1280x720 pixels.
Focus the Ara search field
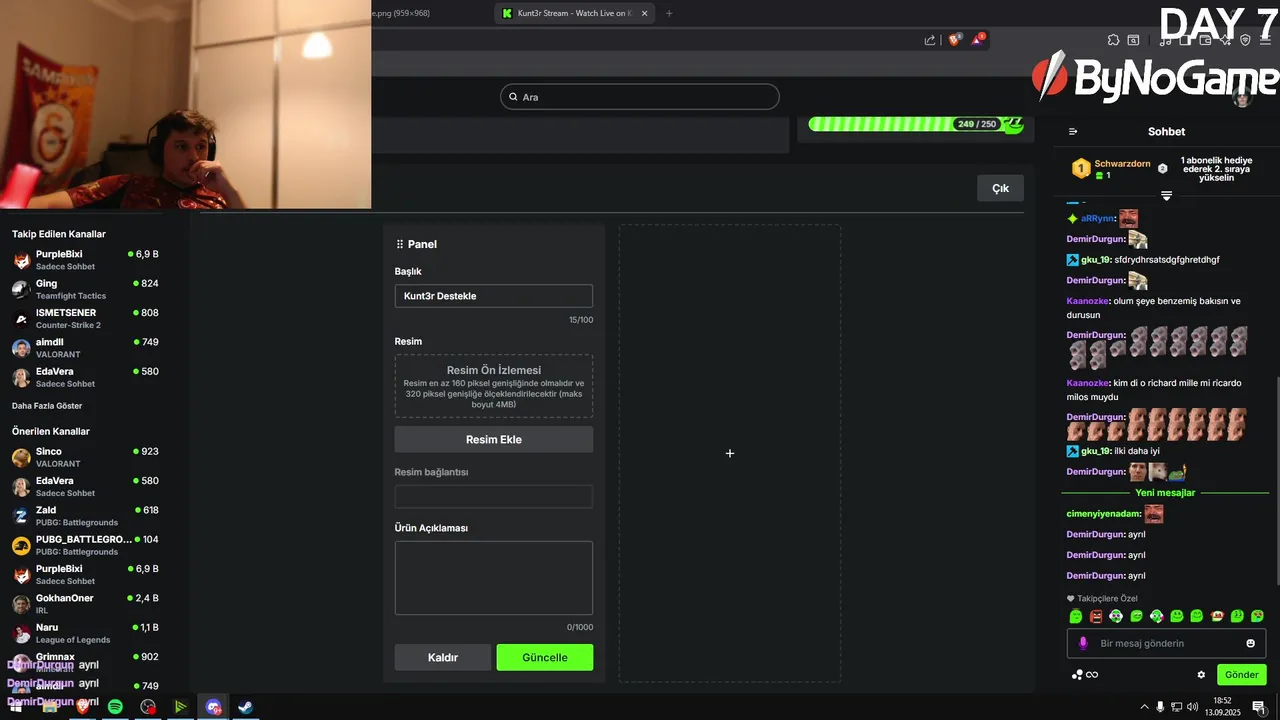pos(640,97)
